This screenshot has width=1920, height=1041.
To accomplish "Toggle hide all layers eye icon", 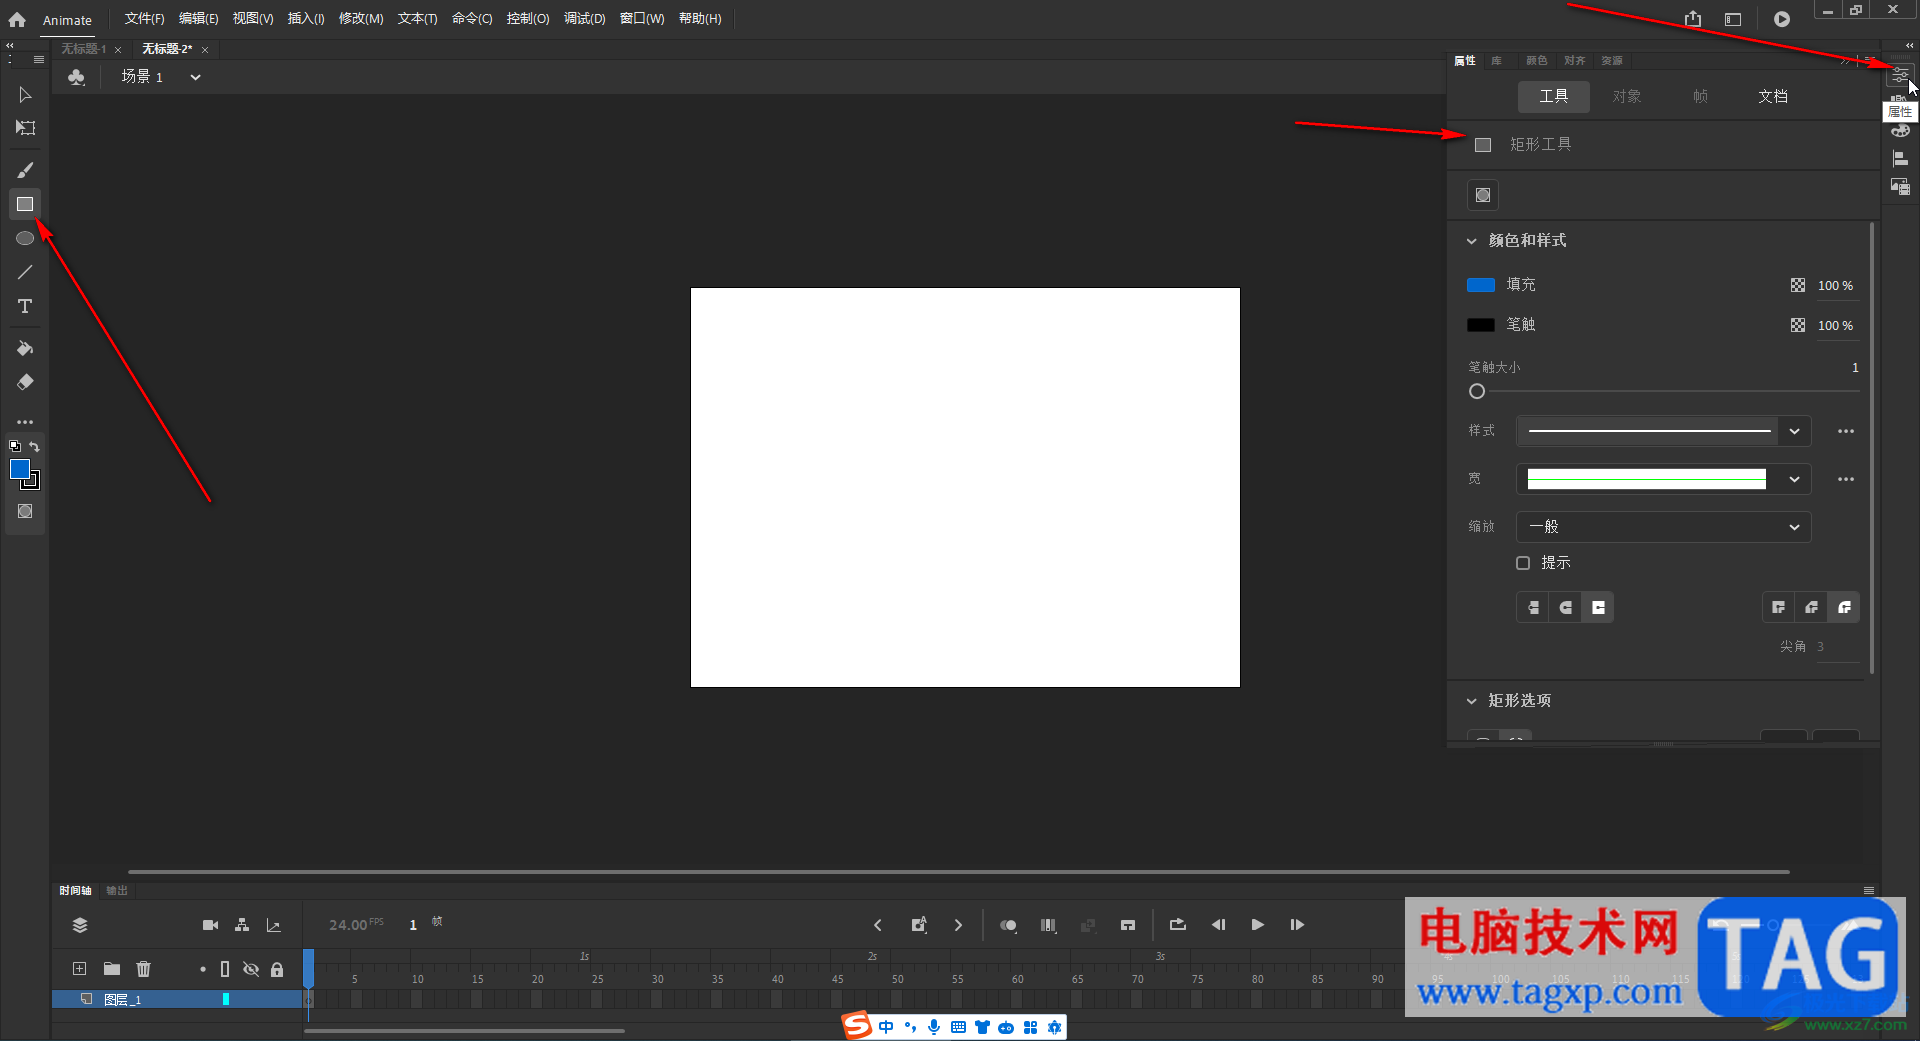I will pyautogui.click(x=251, y=969).
